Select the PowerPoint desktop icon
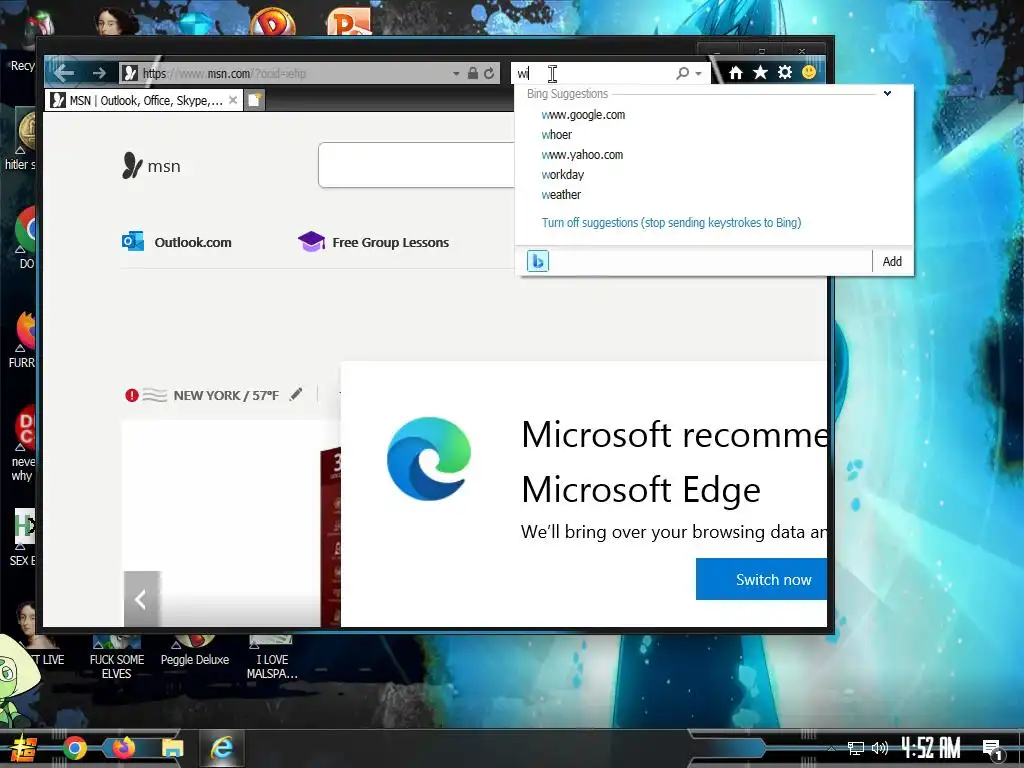Viewport: 1024px width, 768px height. coord(348,22)
